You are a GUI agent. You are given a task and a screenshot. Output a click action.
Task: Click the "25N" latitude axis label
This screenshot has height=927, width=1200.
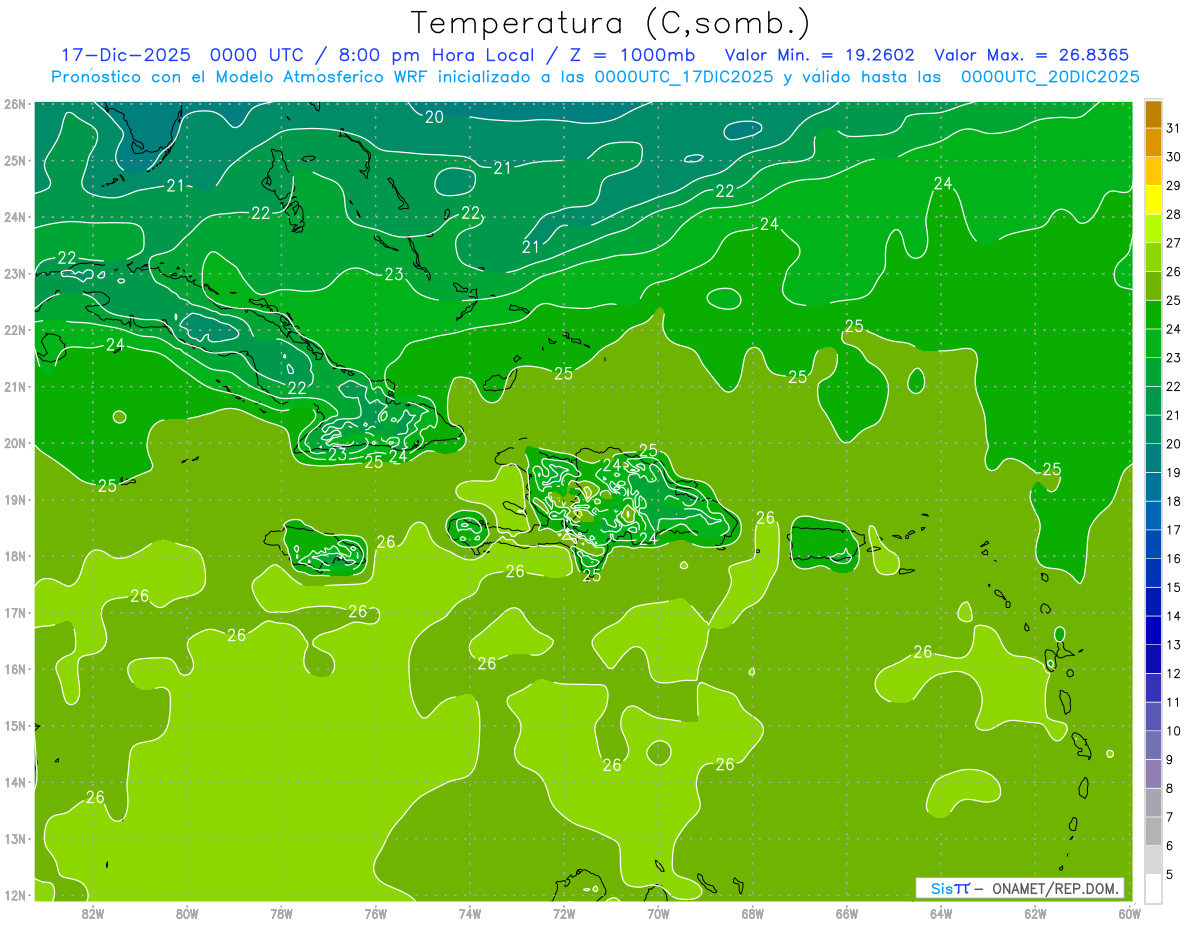[15, 160]
